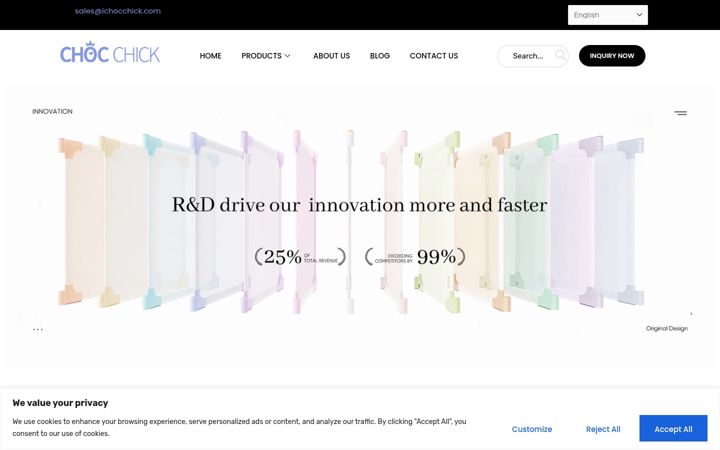Image resolution: width=720 pixels, height=450 pixels.
Task: Click the 25% total revenue statistic
Action: (x=300, y=256)
